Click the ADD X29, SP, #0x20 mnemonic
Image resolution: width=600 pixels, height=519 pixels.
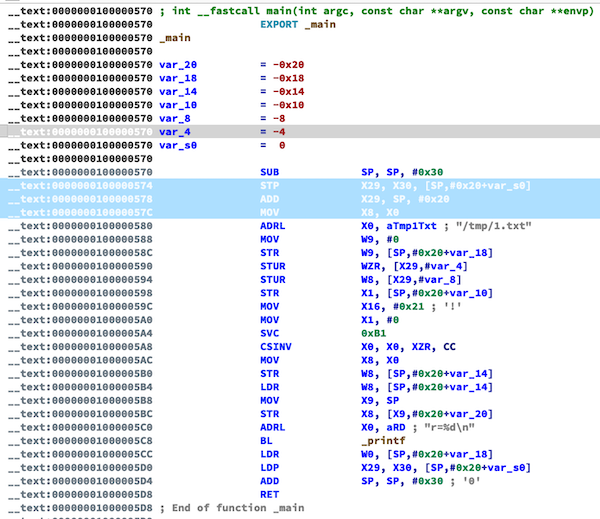click(x=270, y=199)
